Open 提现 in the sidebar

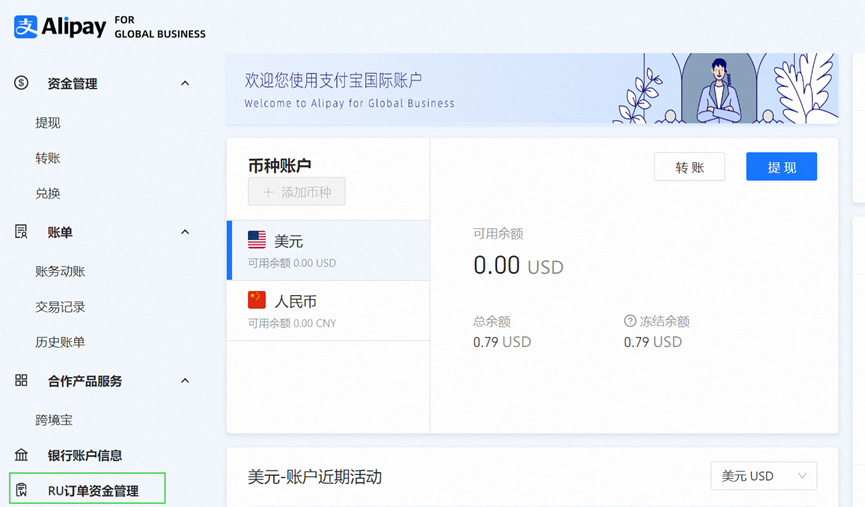click(x=48, y=122)
